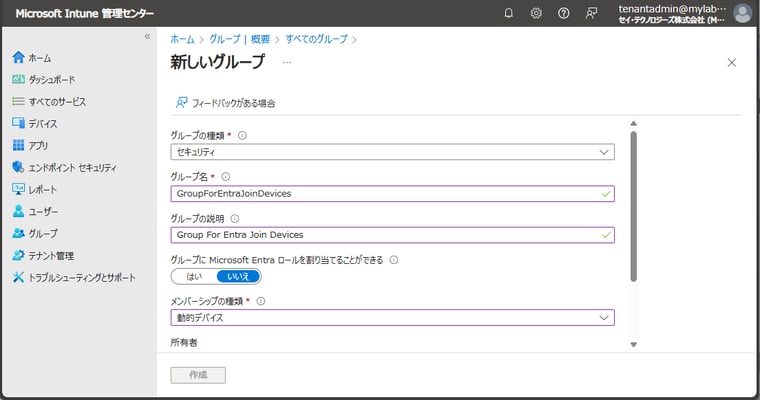The image size is (760, 400).
Task: Click info icon next to グループの説明
Action: coord(235,219)
